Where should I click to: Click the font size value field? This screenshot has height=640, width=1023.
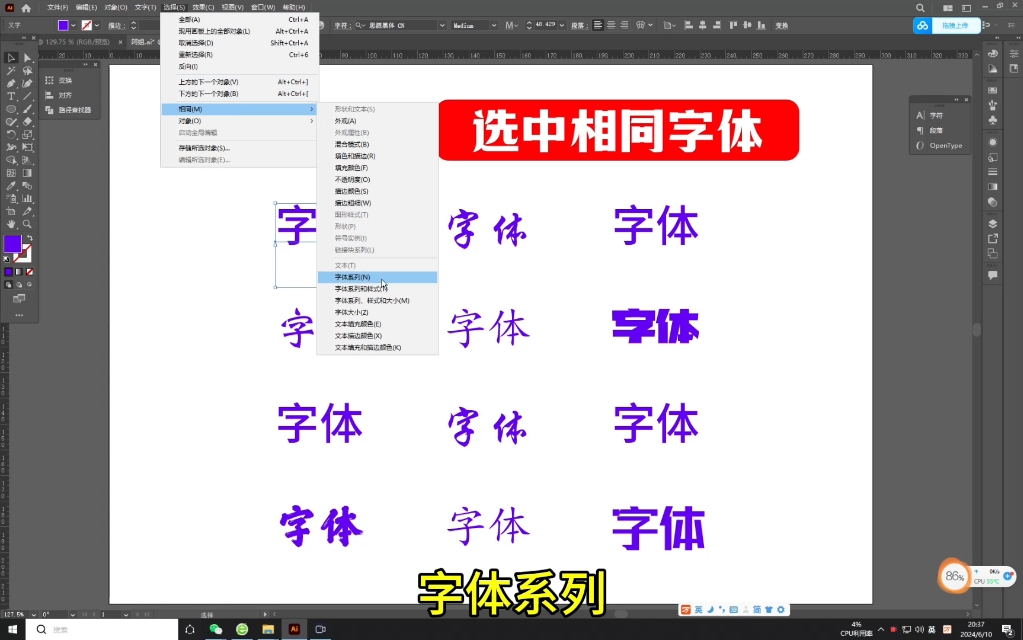(x=545, y=25)
